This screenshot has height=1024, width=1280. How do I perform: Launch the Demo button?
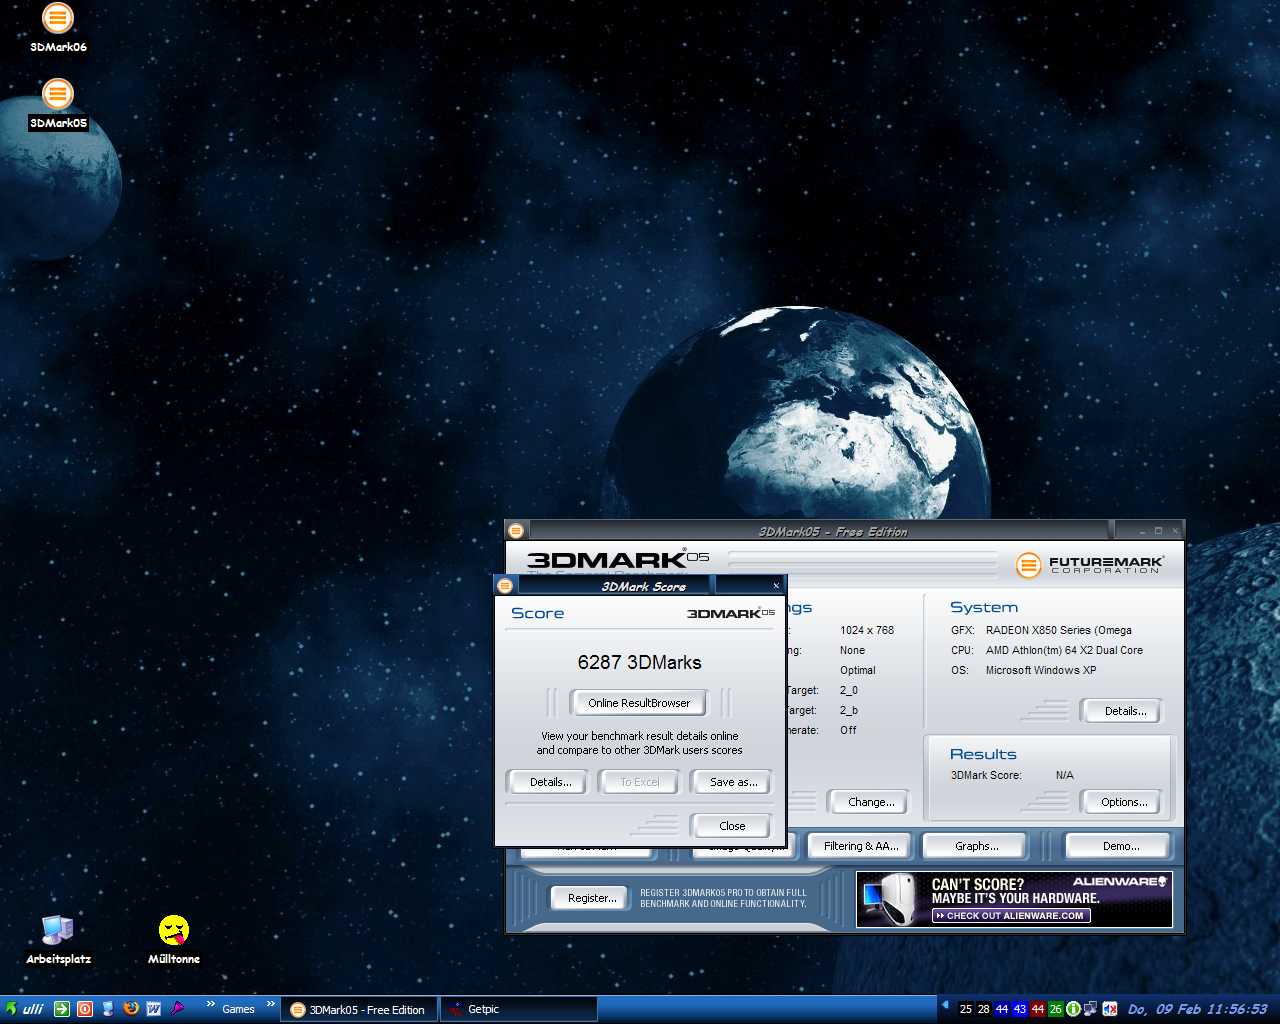point(1120,846)
